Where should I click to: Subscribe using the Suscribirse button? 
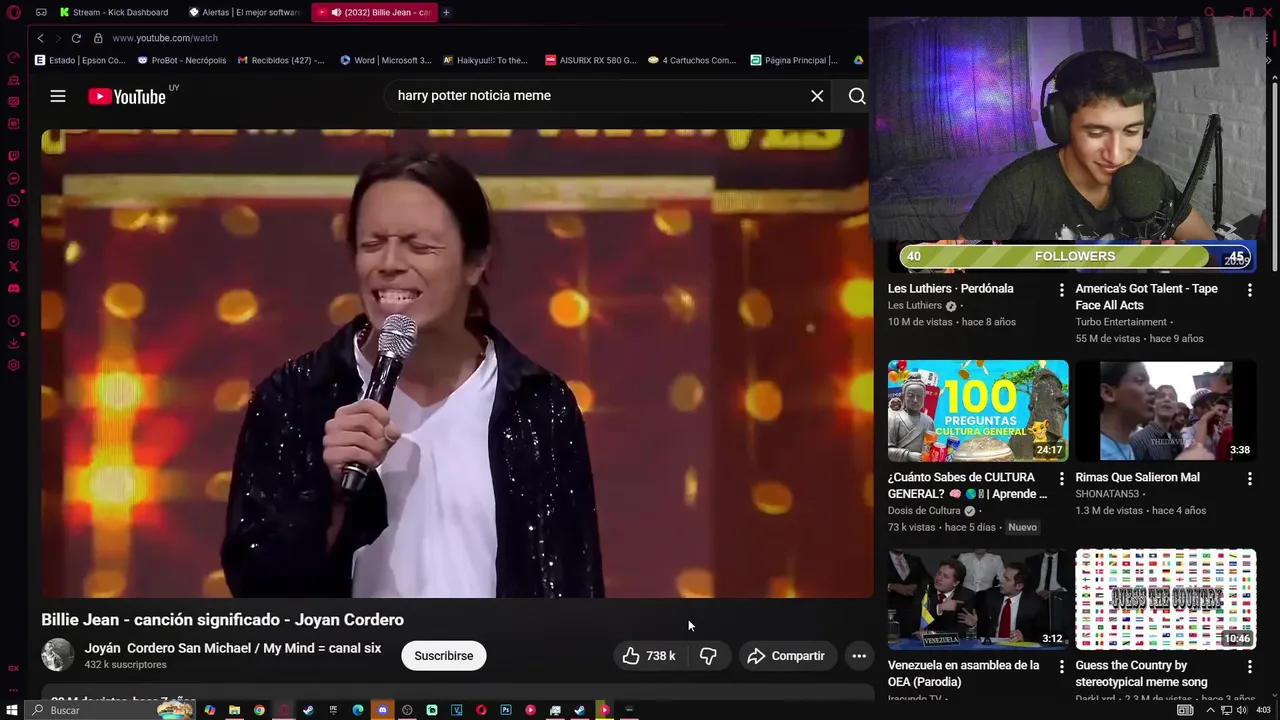(x=444, y=656)
